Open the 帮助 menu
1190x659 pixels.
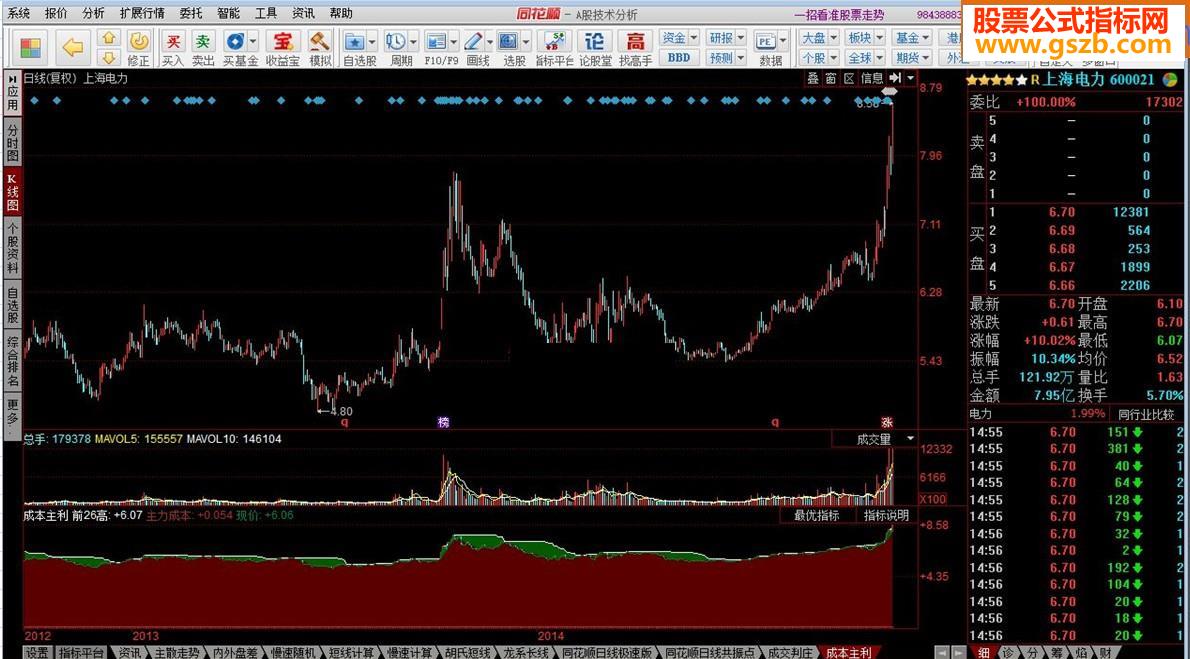[x=341, y=13]
